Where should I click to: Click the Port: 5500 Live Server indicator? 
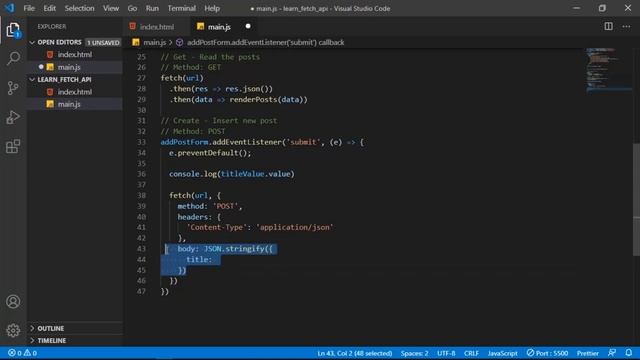(547, 353)
